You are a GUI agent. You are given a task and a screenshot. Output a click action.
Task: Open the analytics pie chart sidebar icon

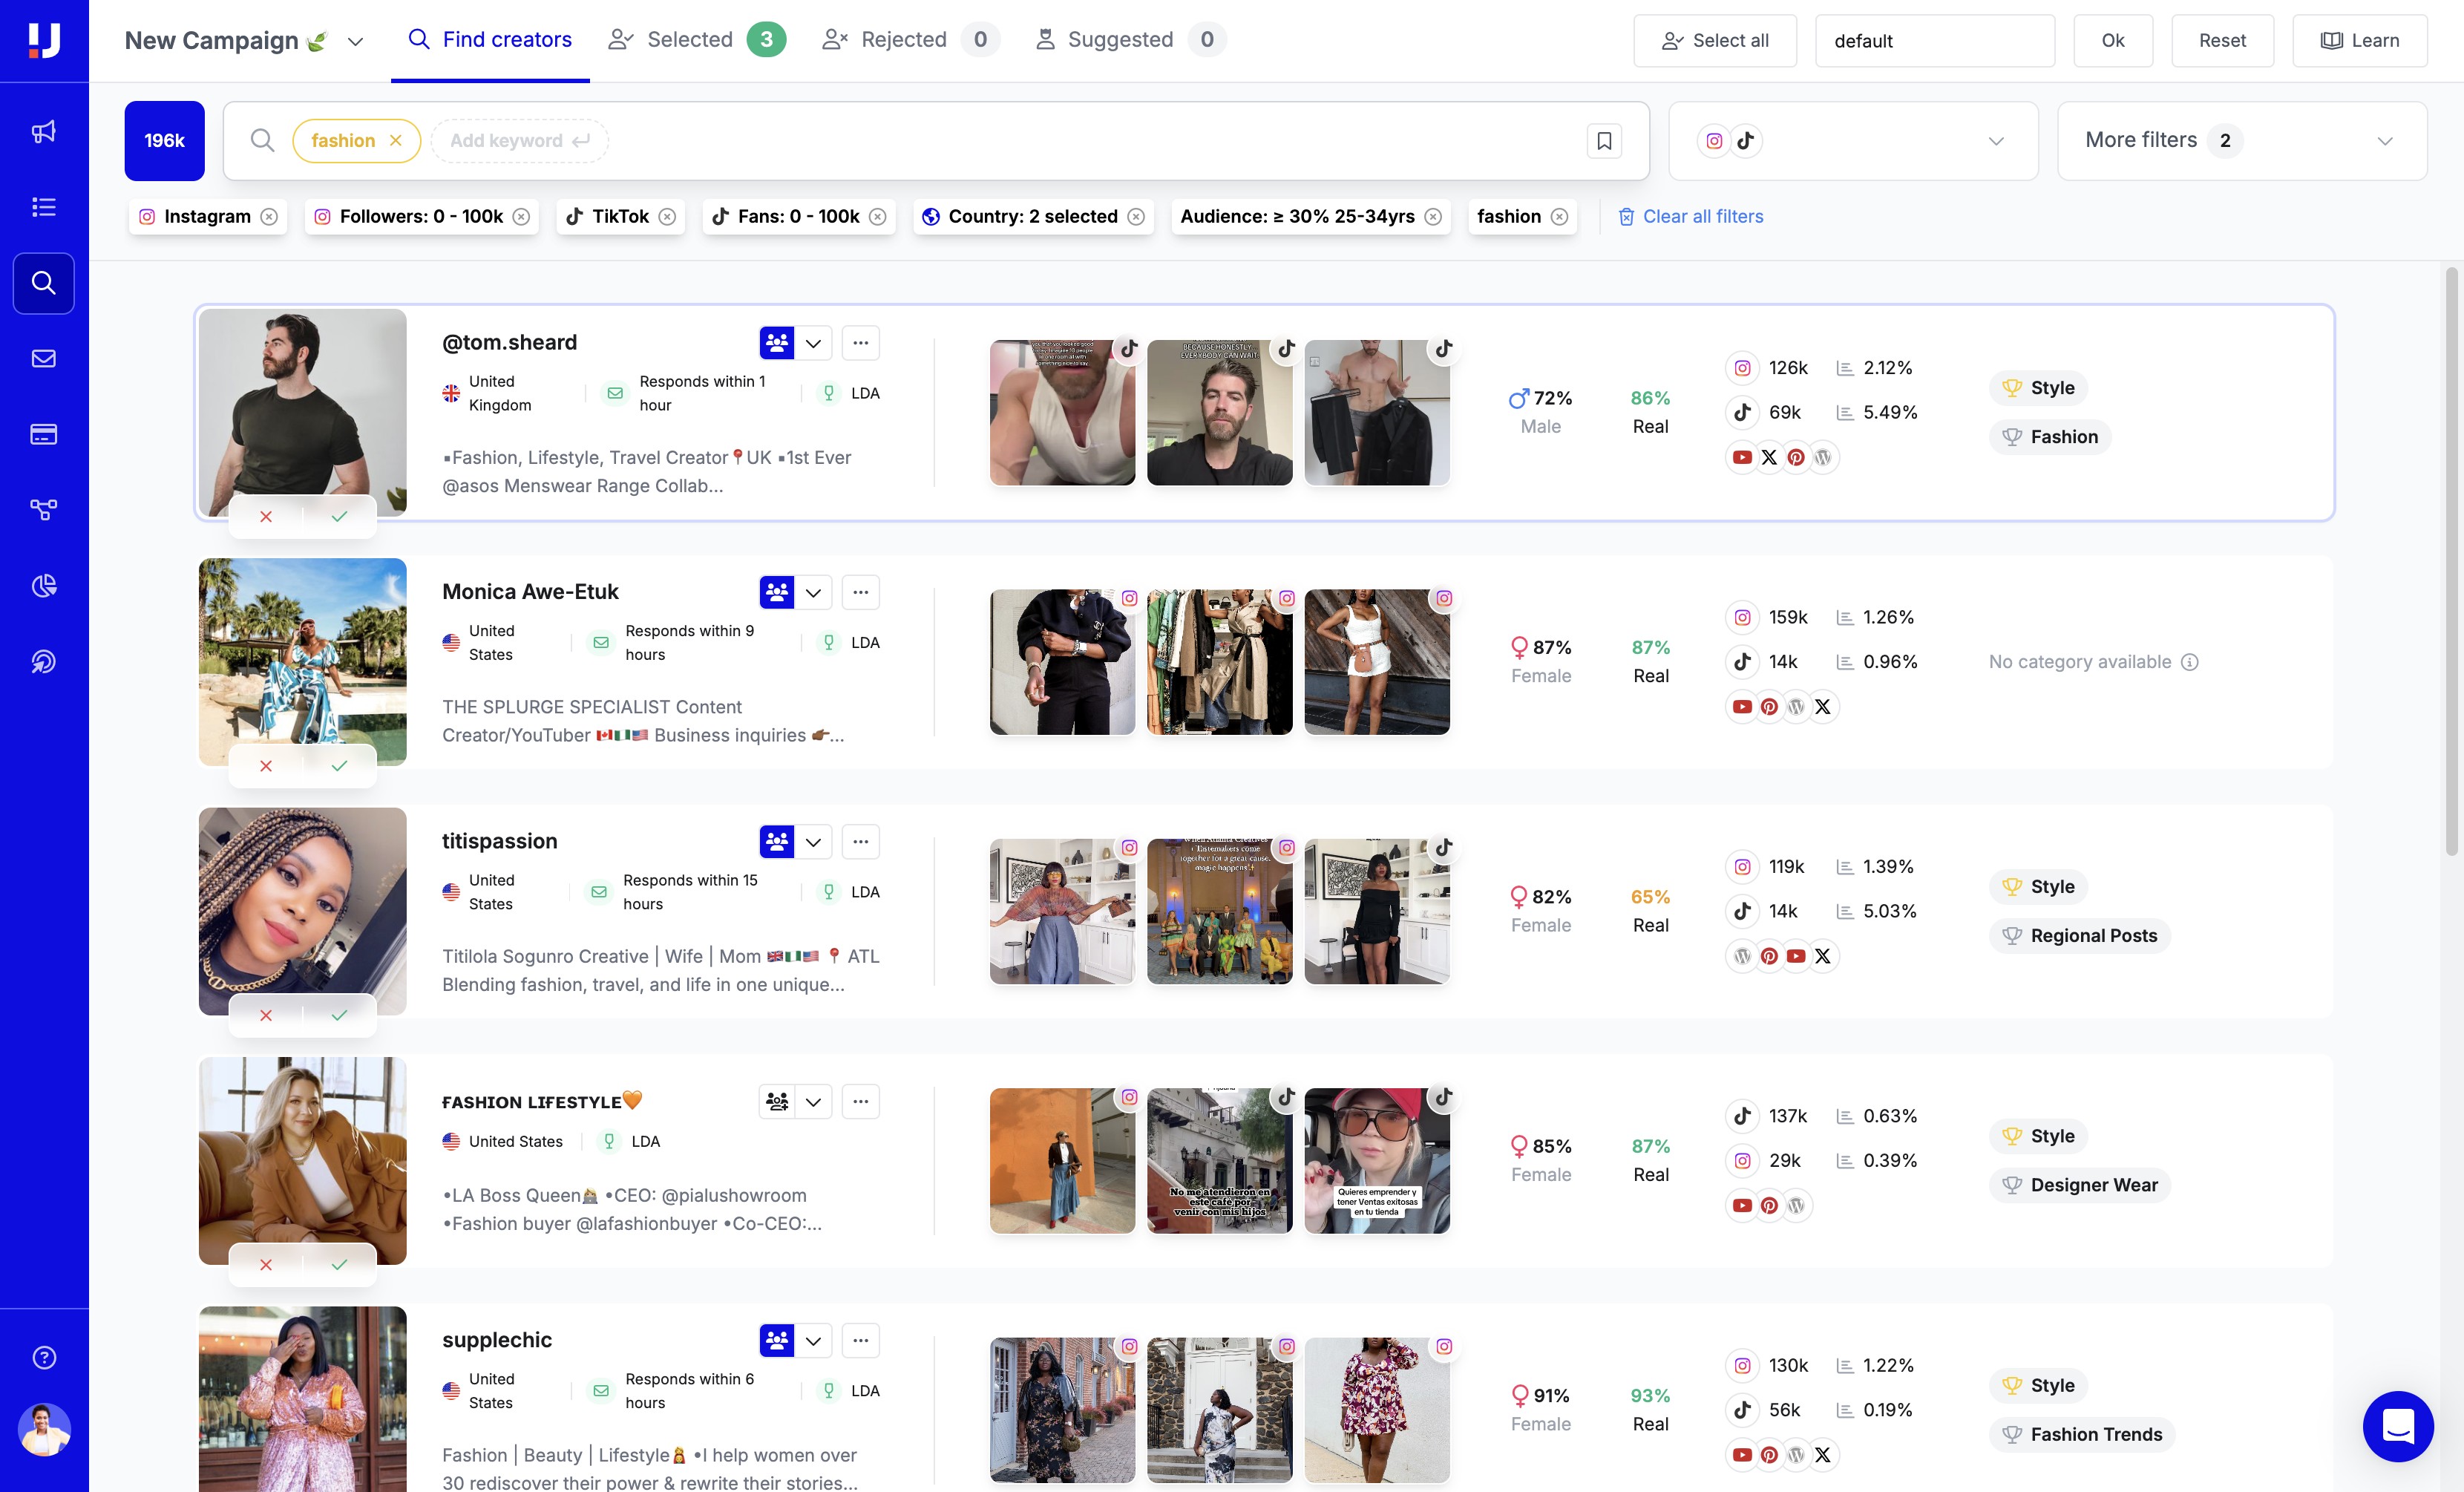tap(43, 585)
